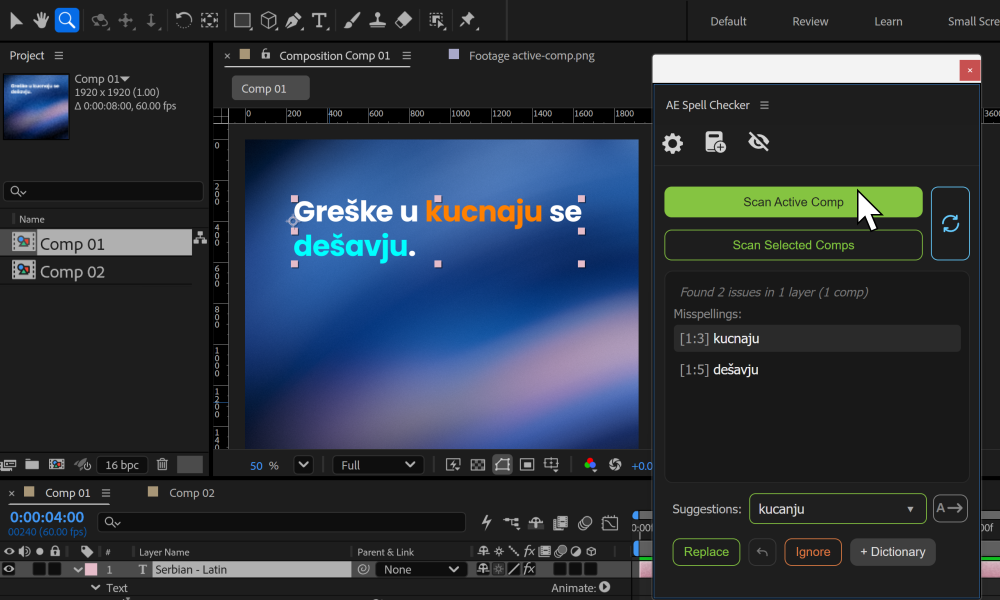
Task: Collapse the Serbian - Latin layer twirl arrow
Action: coord(77,569)
